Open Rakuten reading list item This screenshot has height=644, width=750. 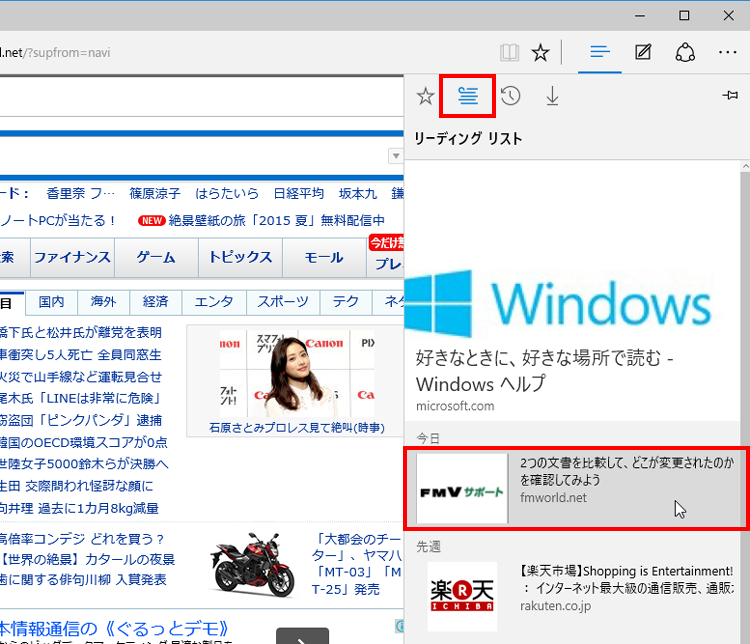pos(576,596)
